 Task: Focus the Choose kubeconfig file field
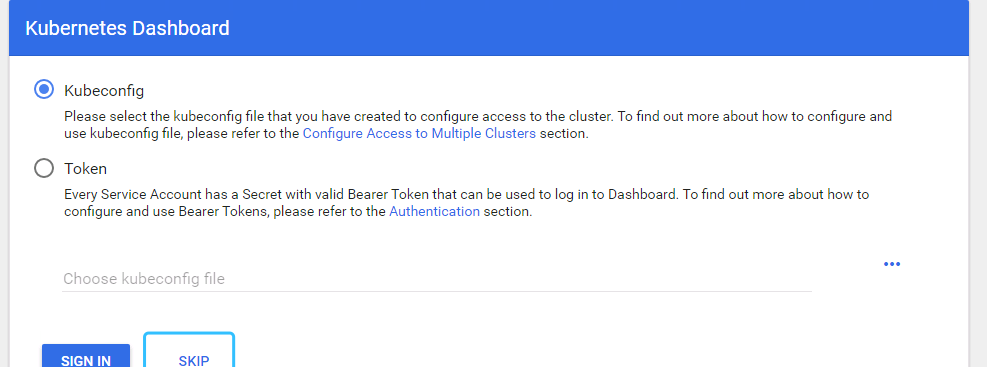(437, 278)
